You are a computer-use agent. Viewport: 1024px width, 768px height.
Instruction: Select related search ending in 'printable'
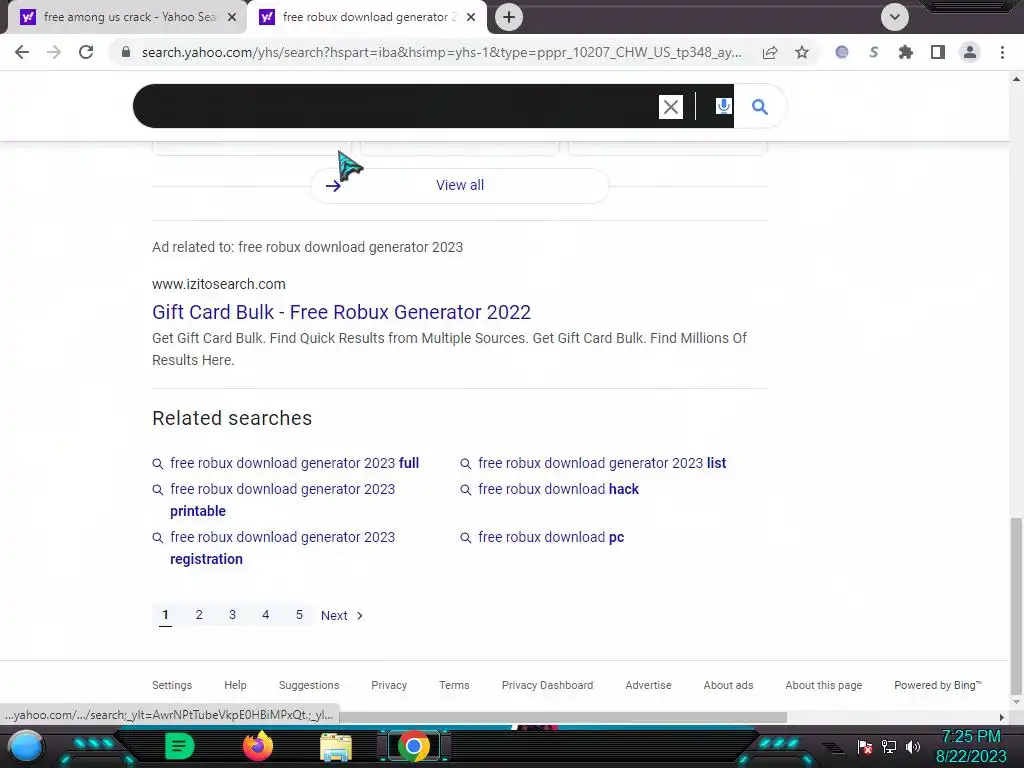tap(282, 500)
